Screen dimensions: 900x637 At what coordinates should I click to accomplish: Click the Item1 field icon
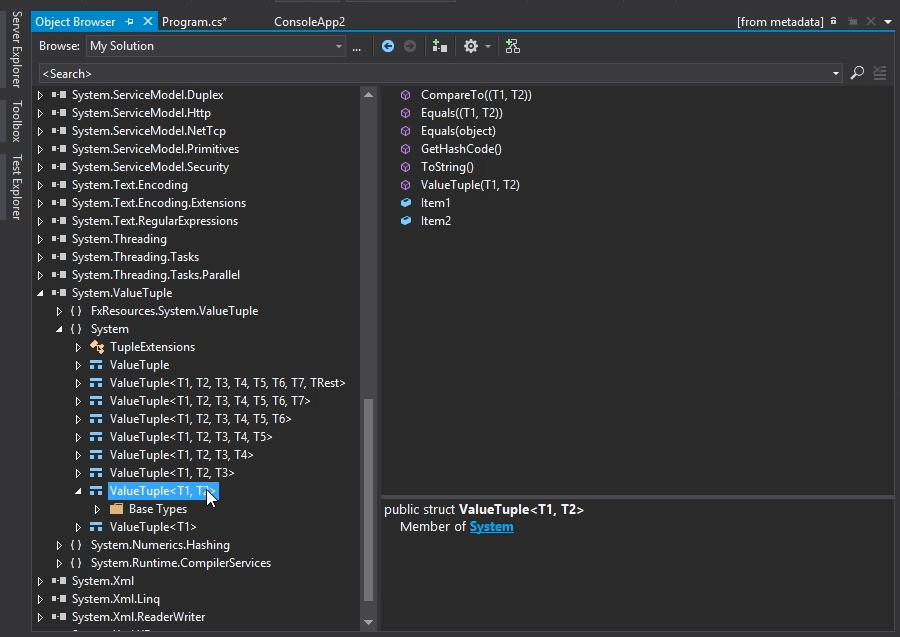pos(406,203)
